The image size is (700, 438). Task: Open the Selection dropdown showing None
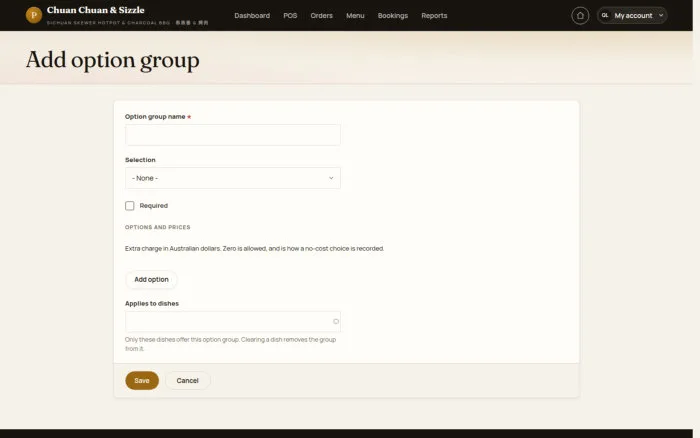233,178
